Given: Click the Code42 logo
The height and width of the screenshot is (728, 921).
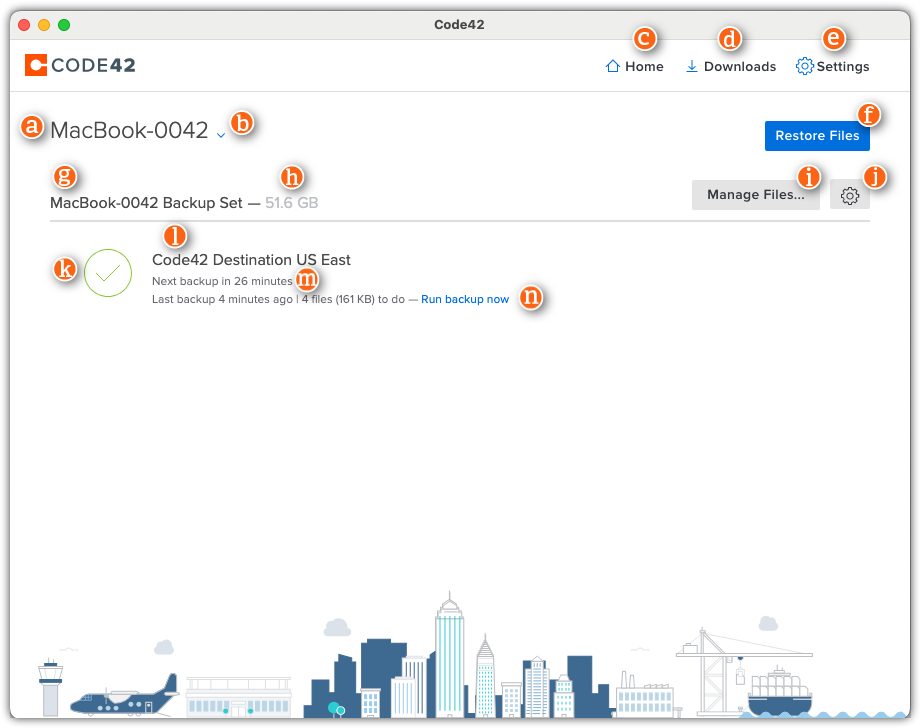Looking at the screenshot, I should (80, 65).
